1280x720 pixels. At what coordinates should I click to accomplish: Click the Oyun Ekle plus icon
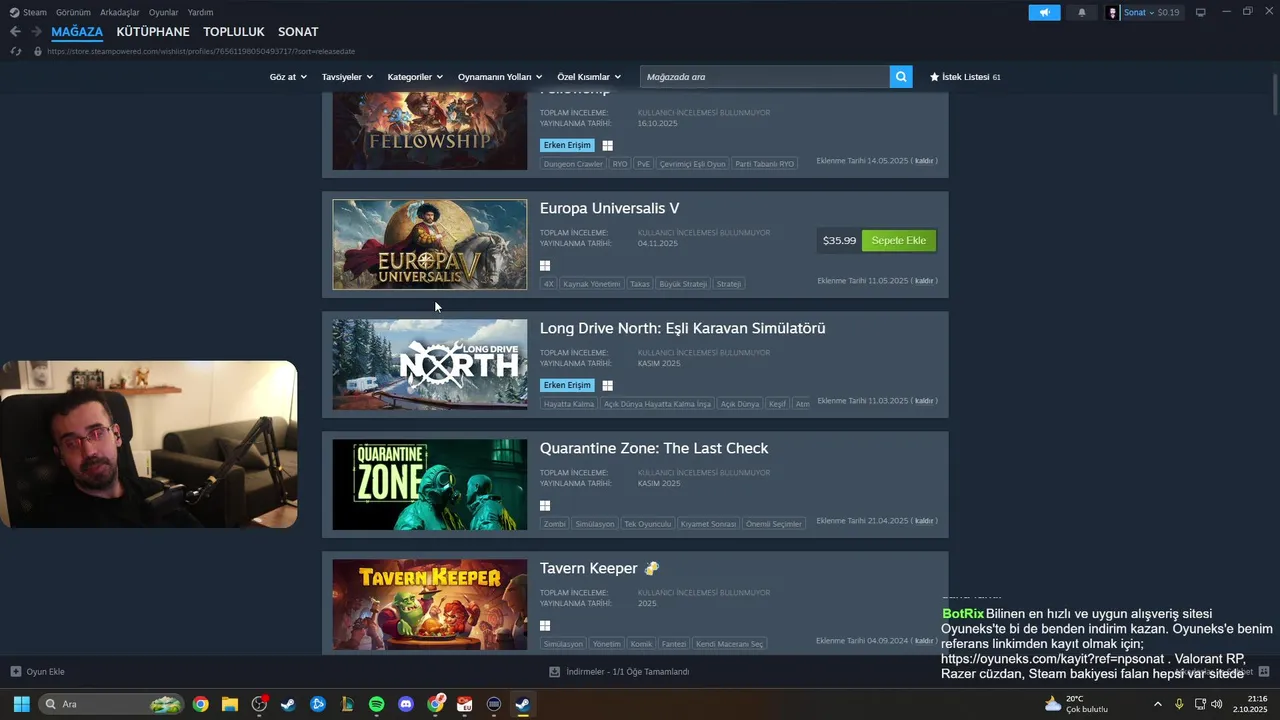[16, 672]
